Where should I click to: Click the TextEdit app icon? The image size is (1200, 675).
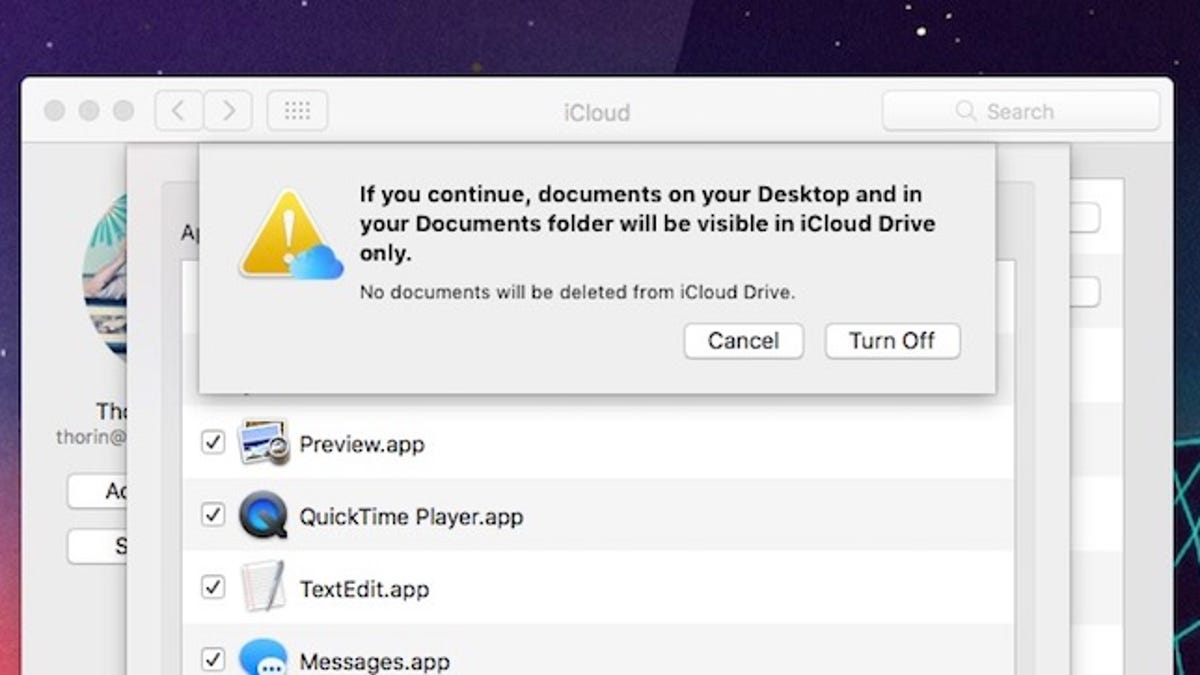pyautogui.click(x=263, y=587)
